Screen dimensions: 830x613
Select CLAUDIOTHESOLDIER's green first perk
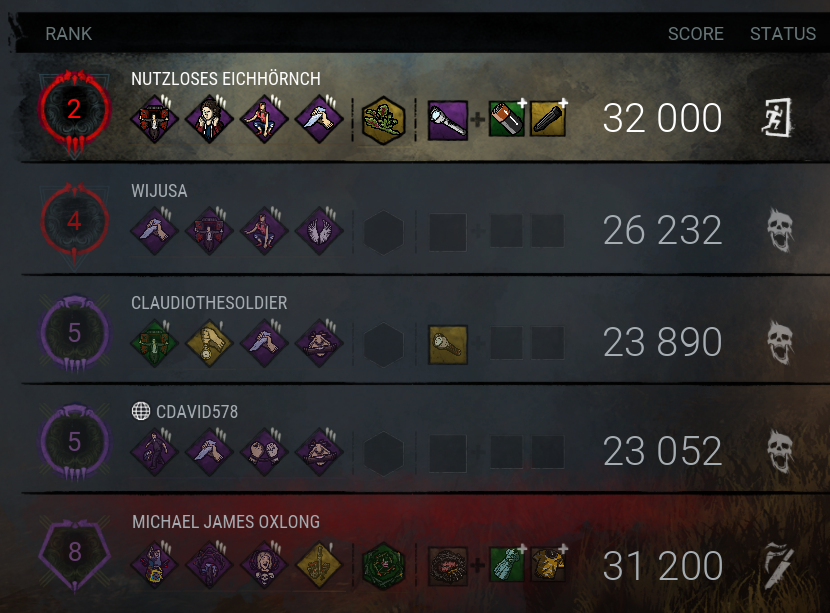(155, 342)
